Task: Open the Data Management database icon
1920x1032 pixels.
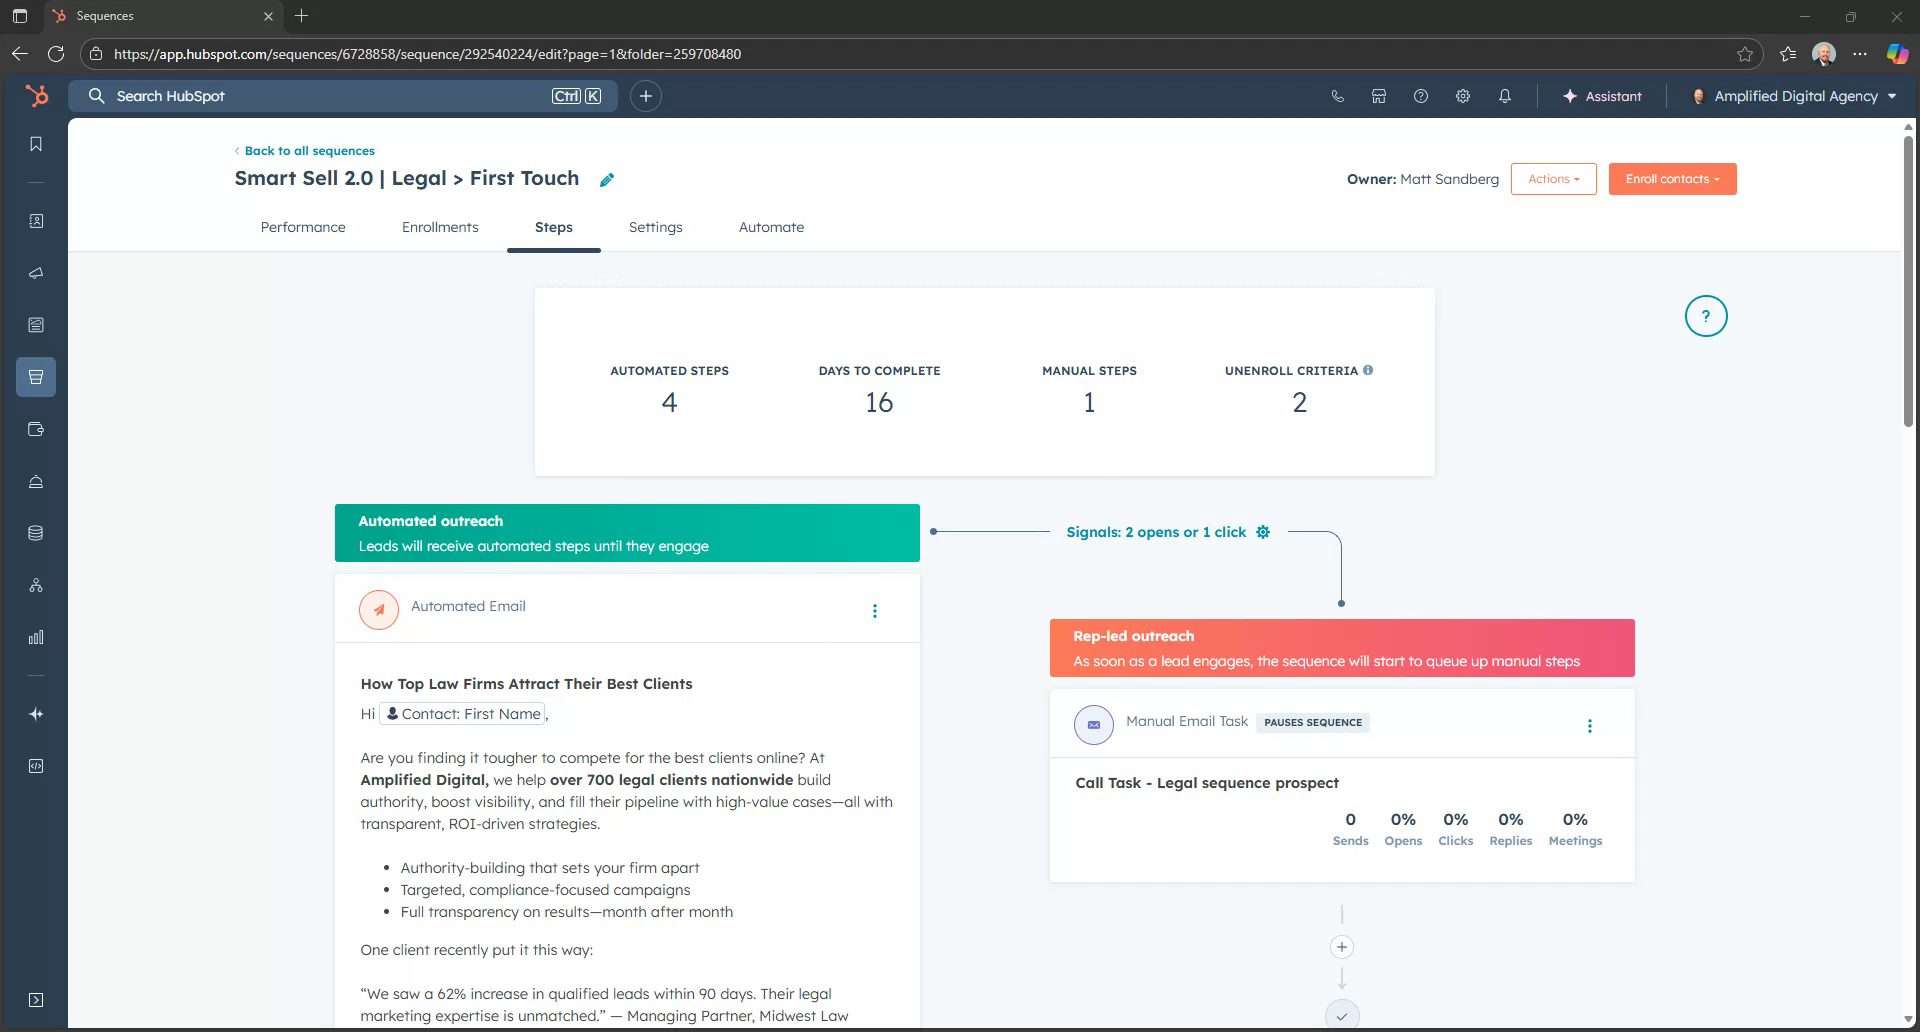Action: (36, 532)
